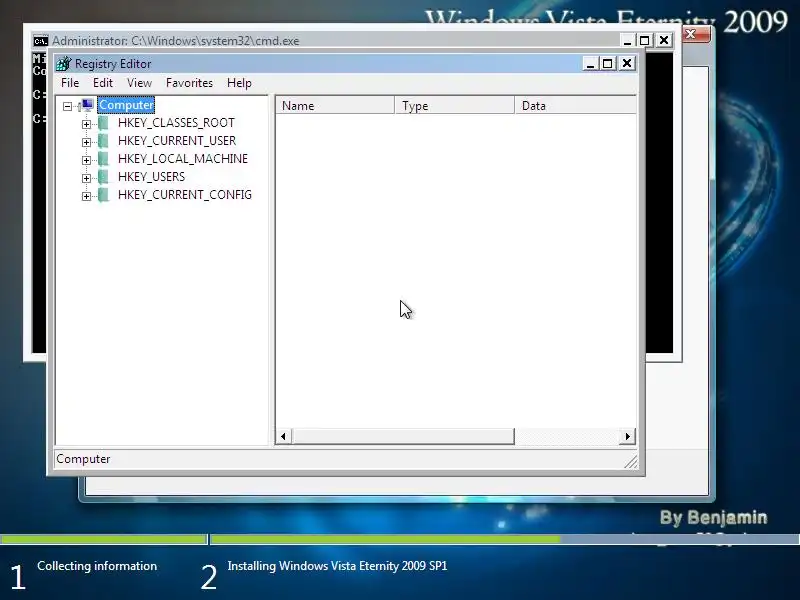This screenshot has height=600, width=800.
Task: Click the Registry Editor resize grip
Action: pyautogui.click(x=631, y=461)
